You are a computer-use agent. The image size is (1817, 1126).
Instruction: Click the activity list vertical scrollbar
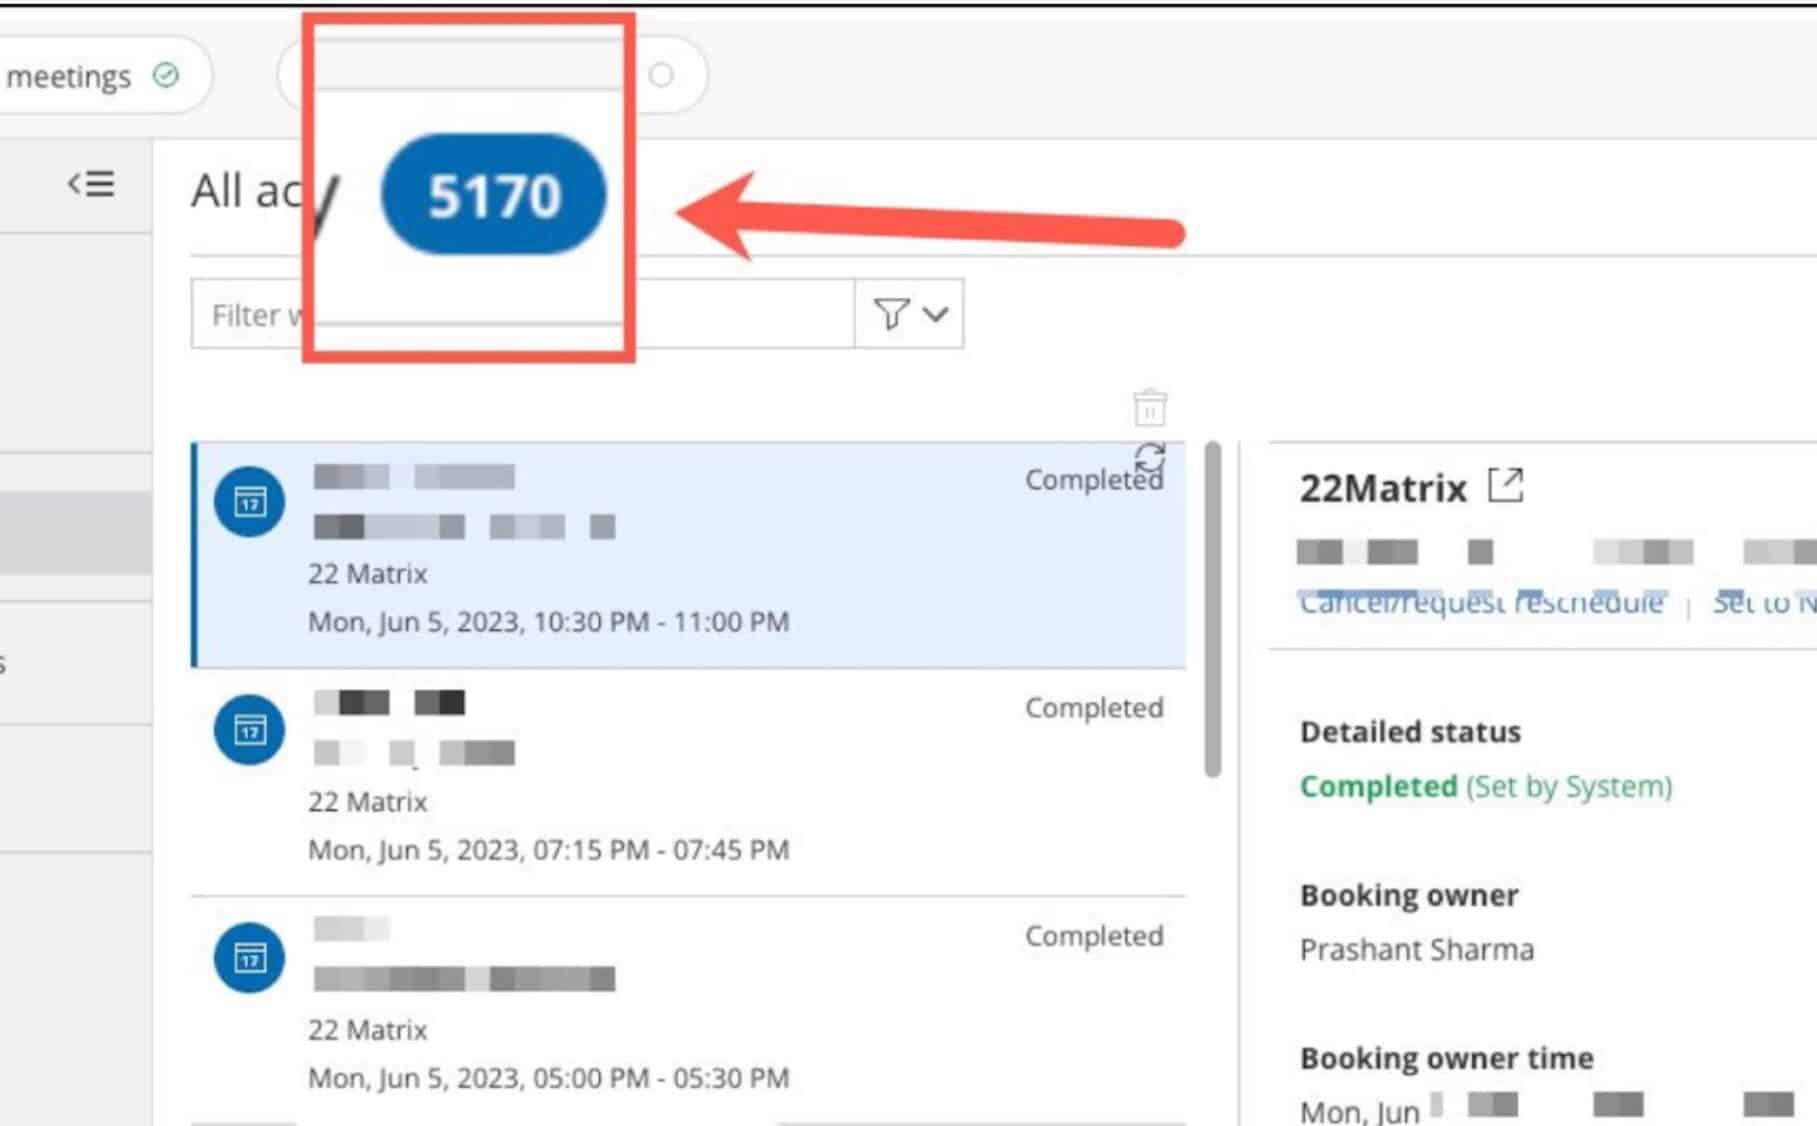pos(1213,610)
